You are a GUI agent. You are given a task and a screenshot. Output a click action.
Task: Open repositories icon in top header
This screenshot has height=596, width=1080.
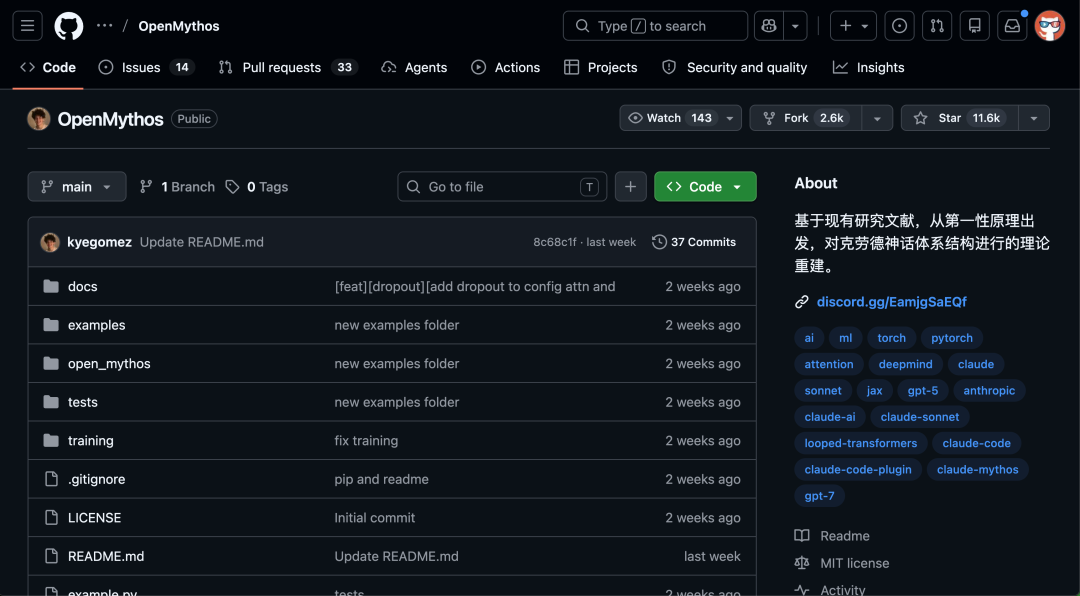975,26
